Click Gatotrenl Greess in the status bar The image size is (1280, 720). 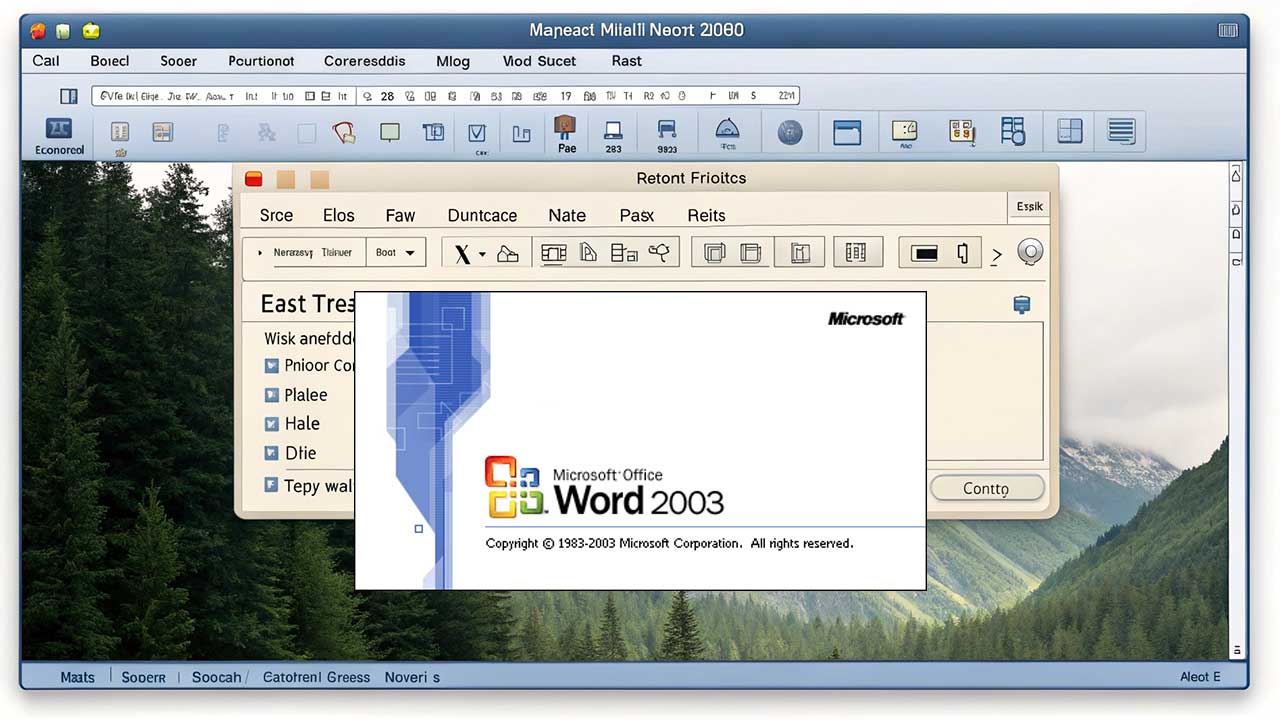point(316,677)
